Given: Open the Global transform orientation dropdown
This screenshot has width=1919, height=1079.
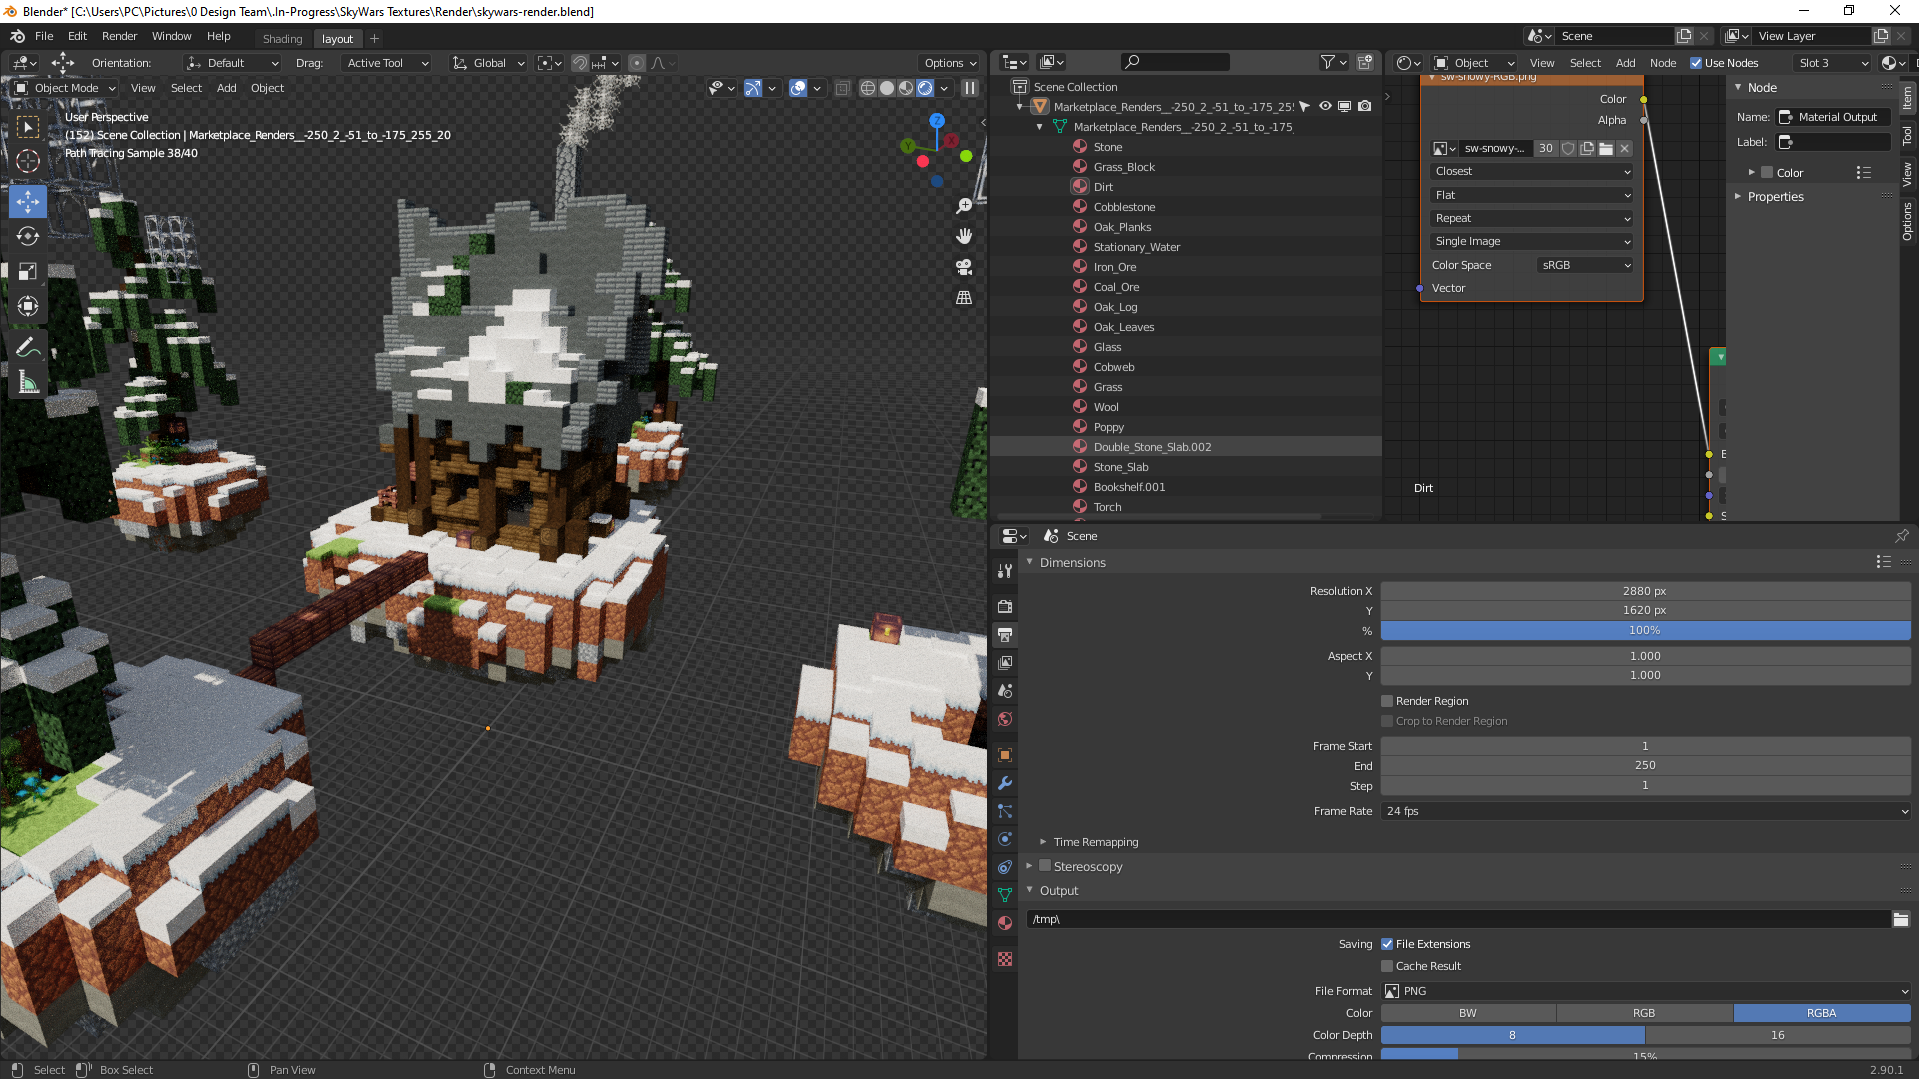Looking at the screenshot, I should coord(488,63).
